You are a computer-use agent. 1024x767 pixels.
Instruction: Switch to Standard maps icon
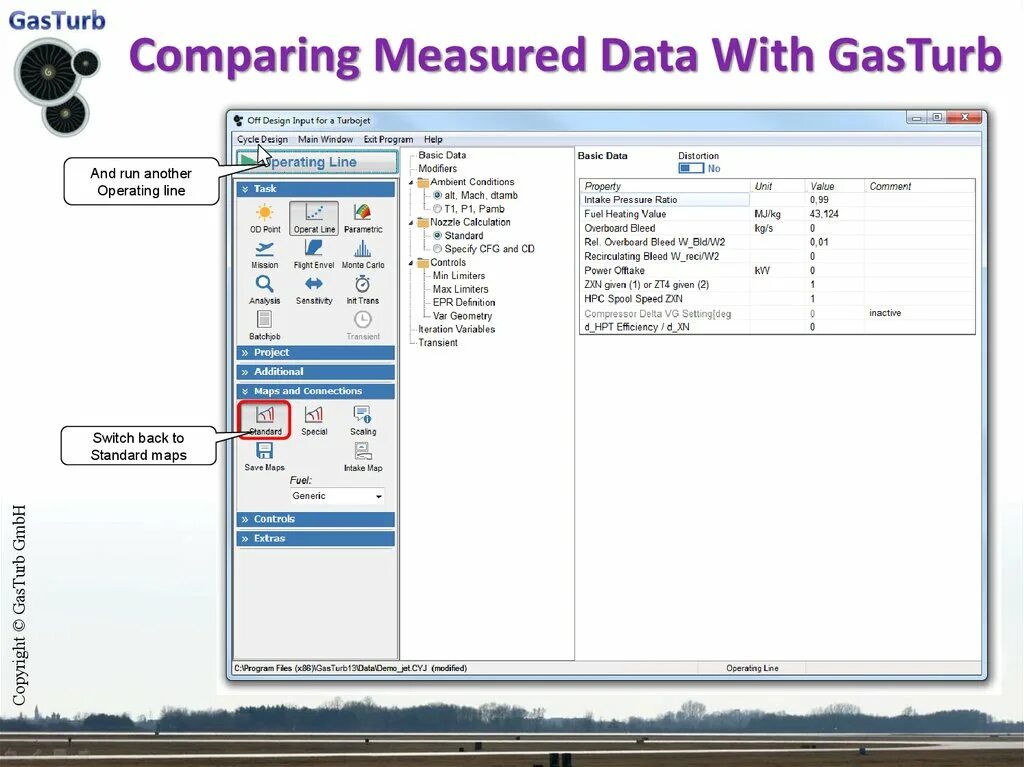click(x=264, y=420)
